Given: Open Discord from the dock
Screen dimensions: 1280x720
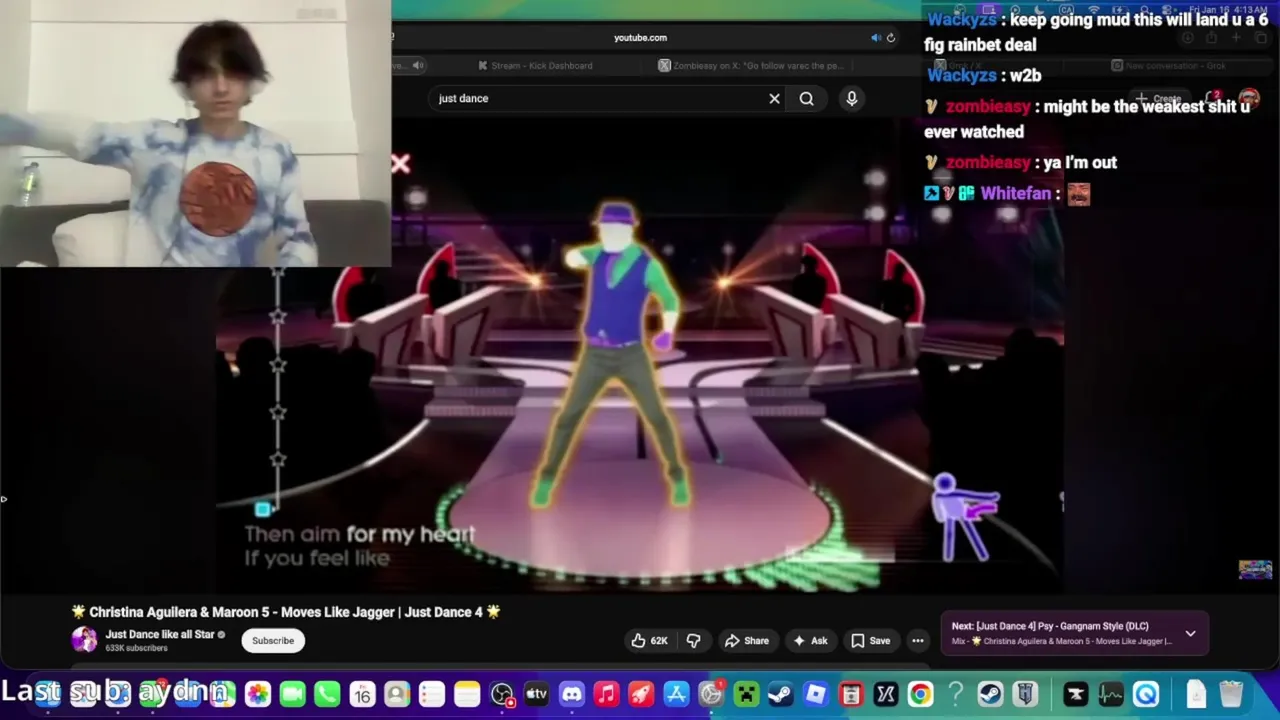Looking at the screenshot, I should point(572,693).
